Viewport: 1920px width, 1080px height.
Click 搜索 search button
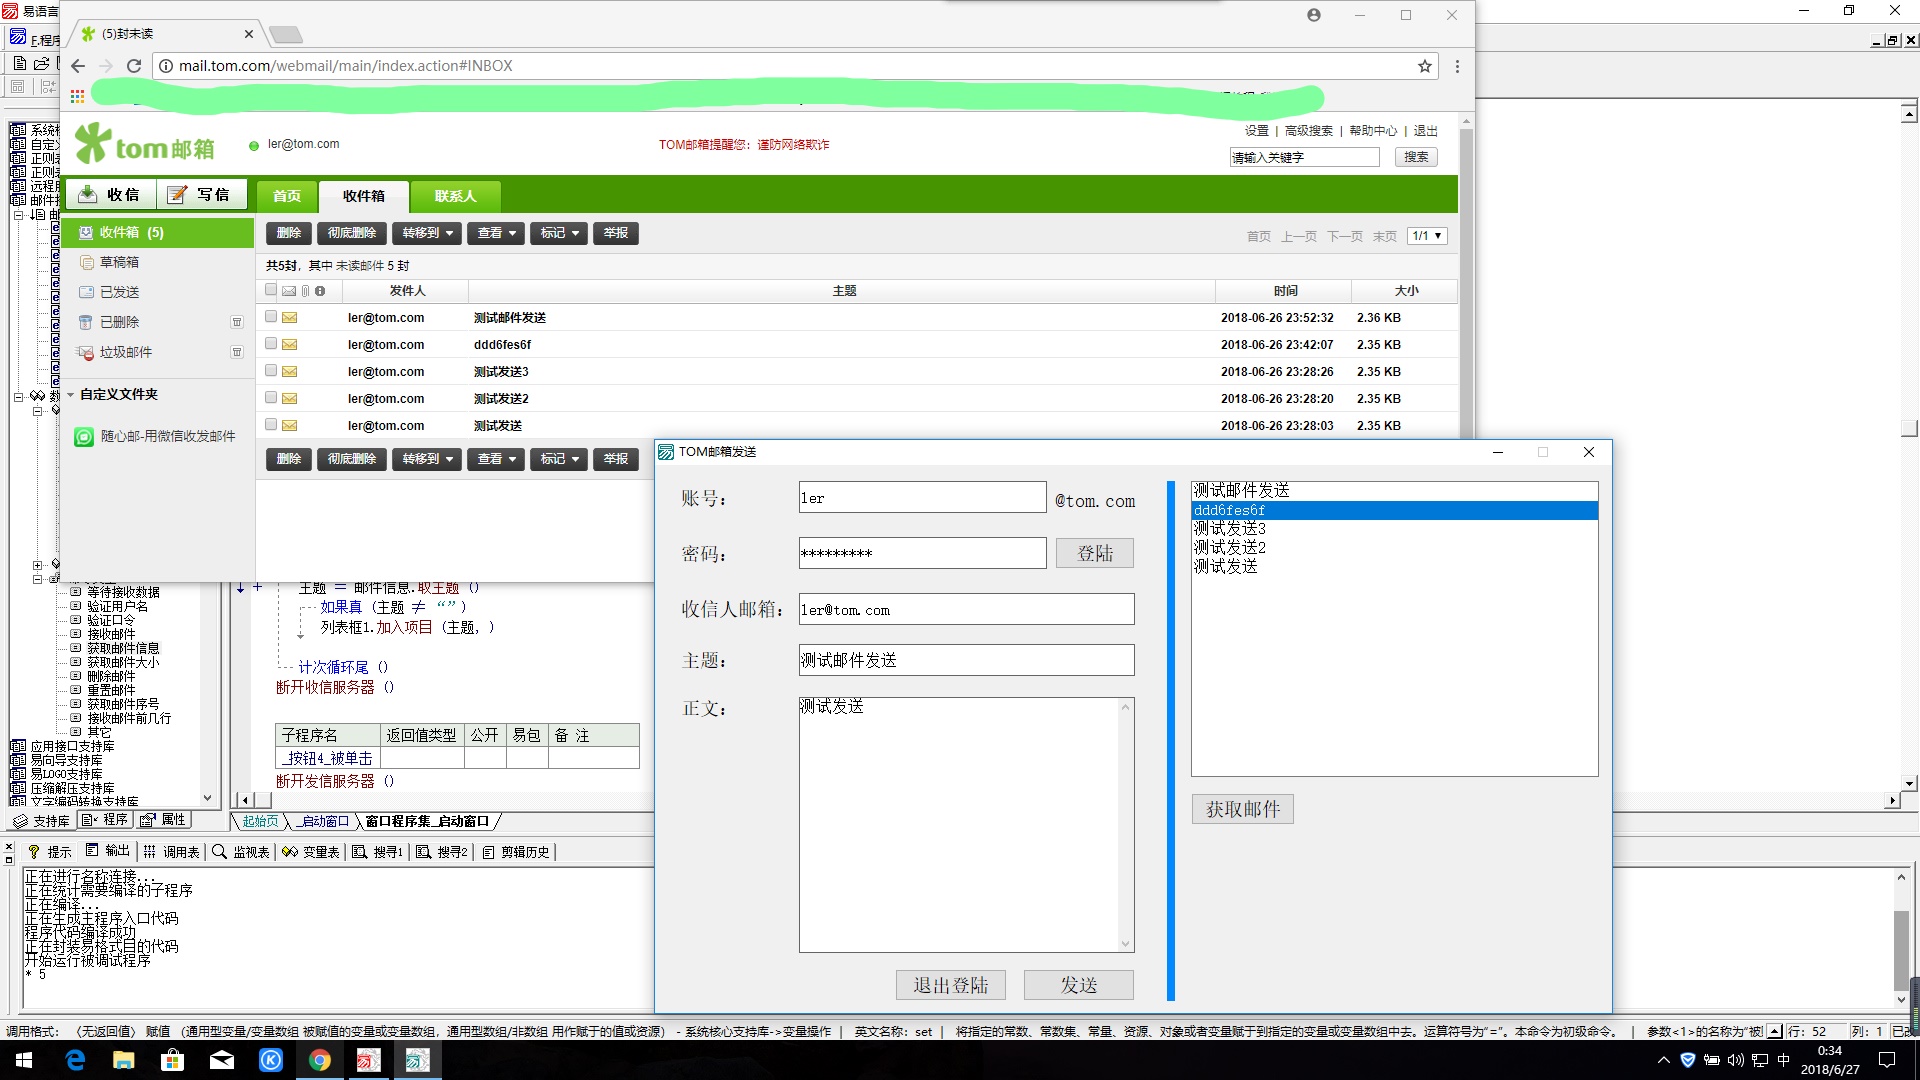(x=1416, y=157)
